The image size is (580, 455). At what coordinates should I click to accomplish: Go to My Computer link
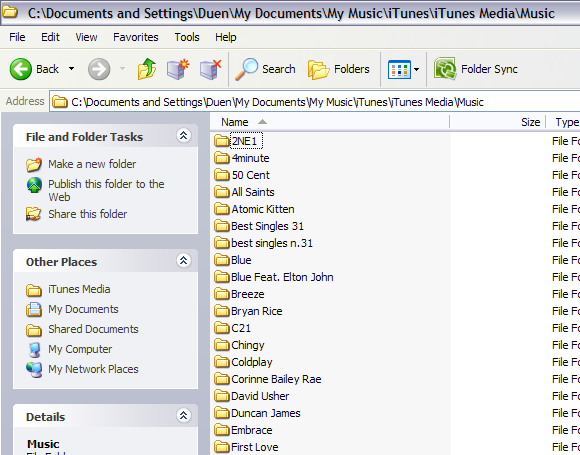(80, 349)
